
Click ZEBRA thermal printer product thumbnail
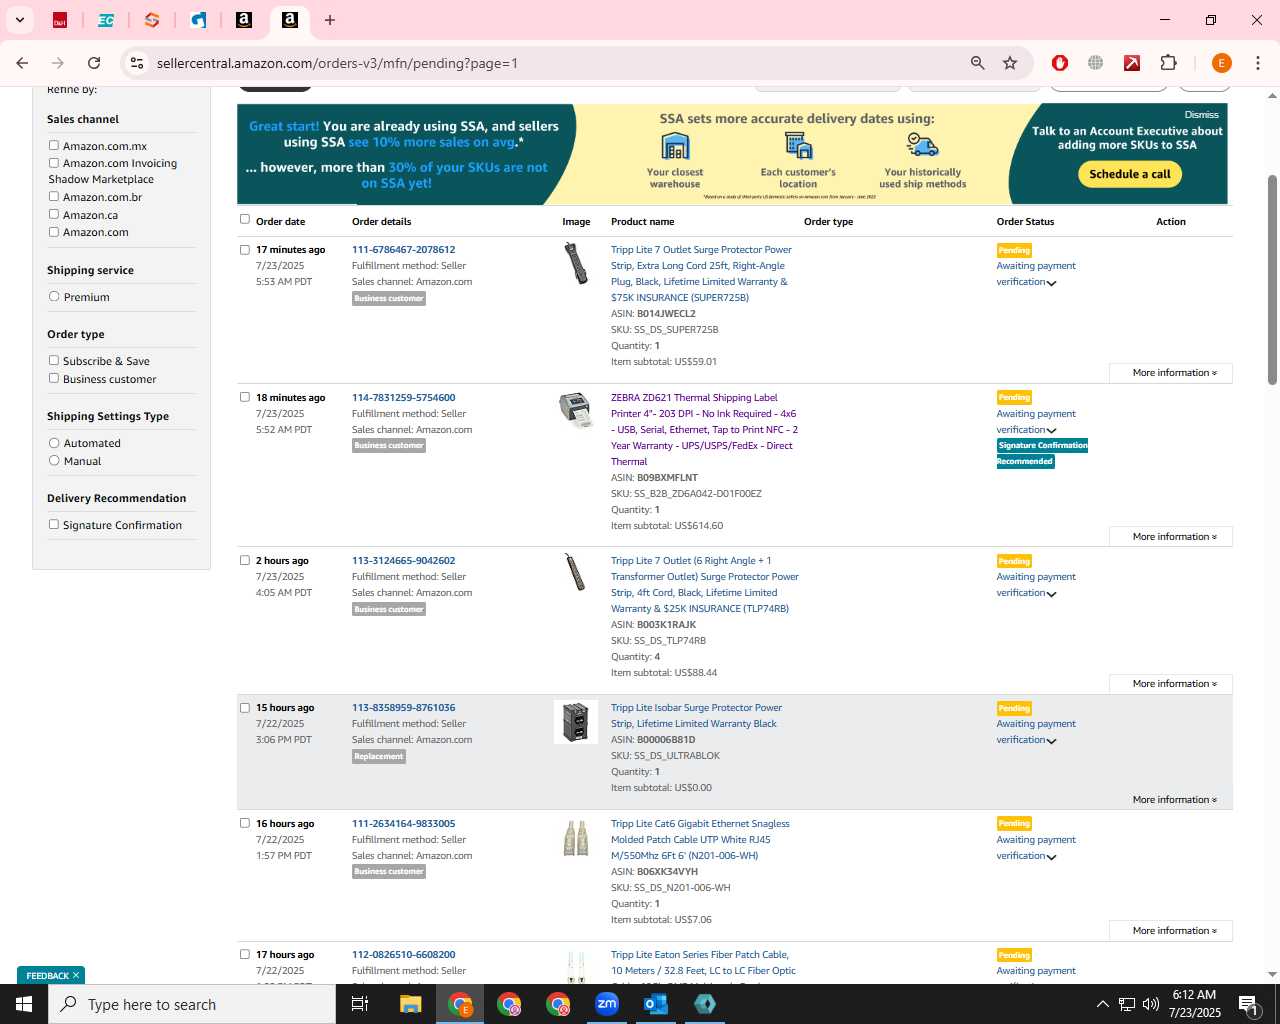(x=575, y=409)
